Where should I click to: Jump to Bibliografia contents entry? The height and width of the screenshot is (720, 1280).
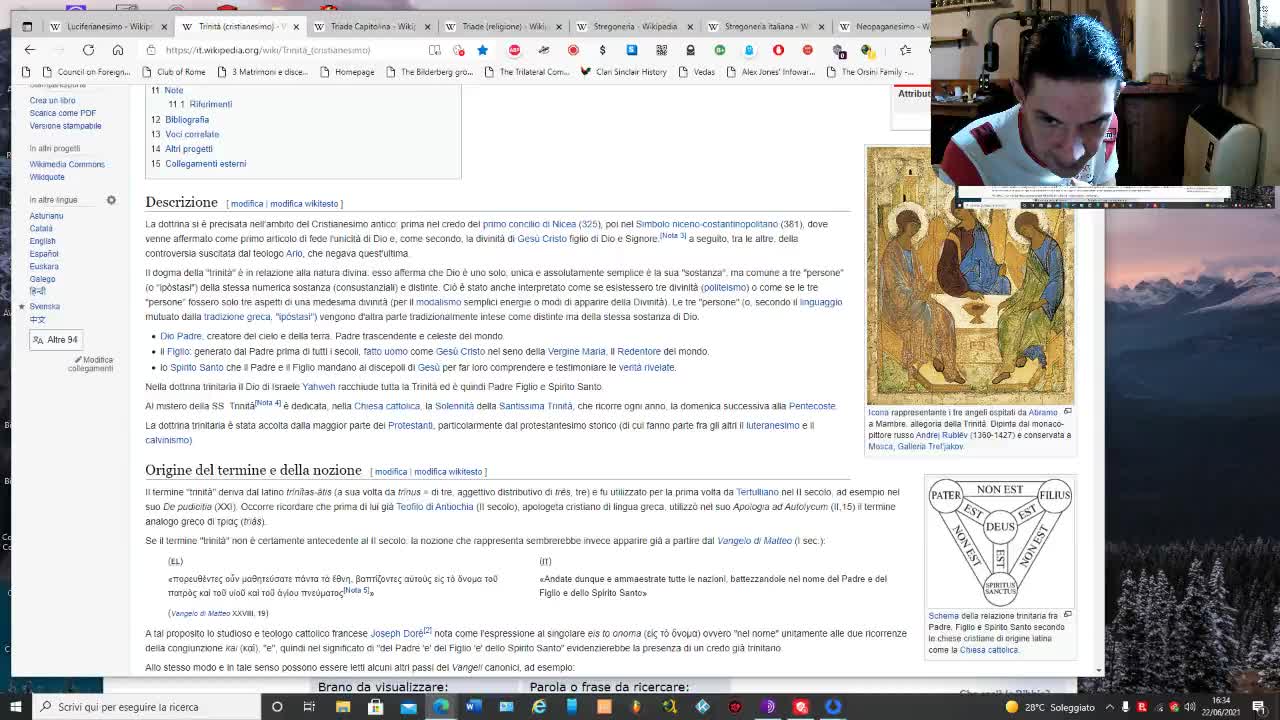(187, 119)
